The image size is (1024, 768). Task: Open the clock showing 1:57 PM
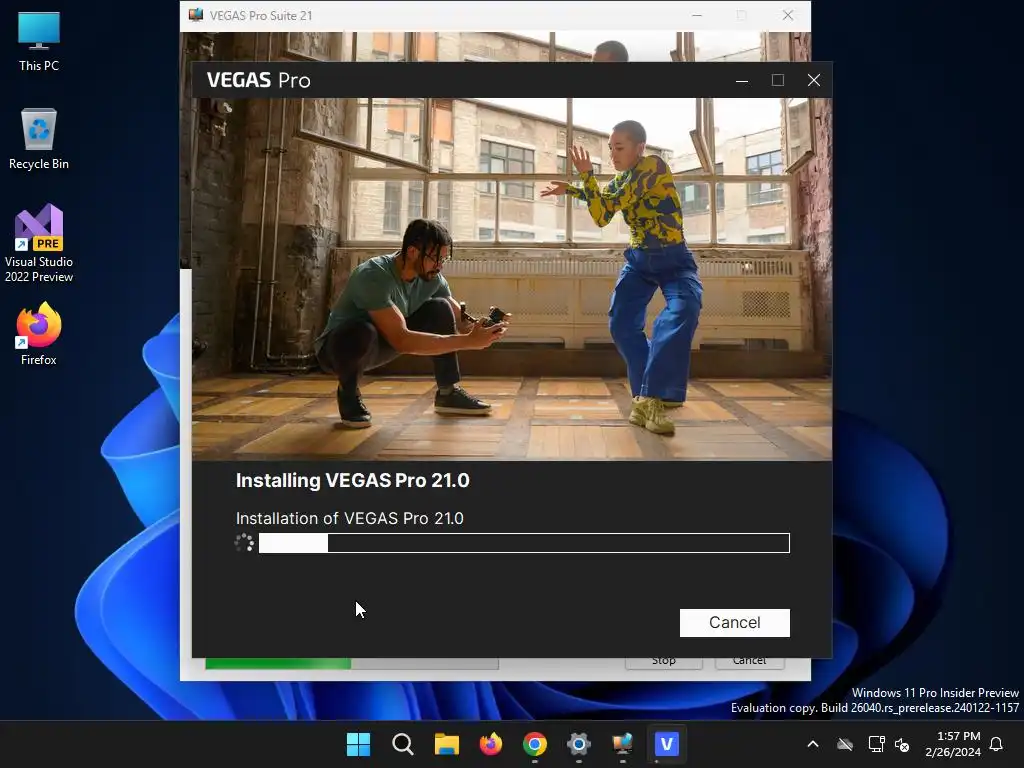[953, 744]
